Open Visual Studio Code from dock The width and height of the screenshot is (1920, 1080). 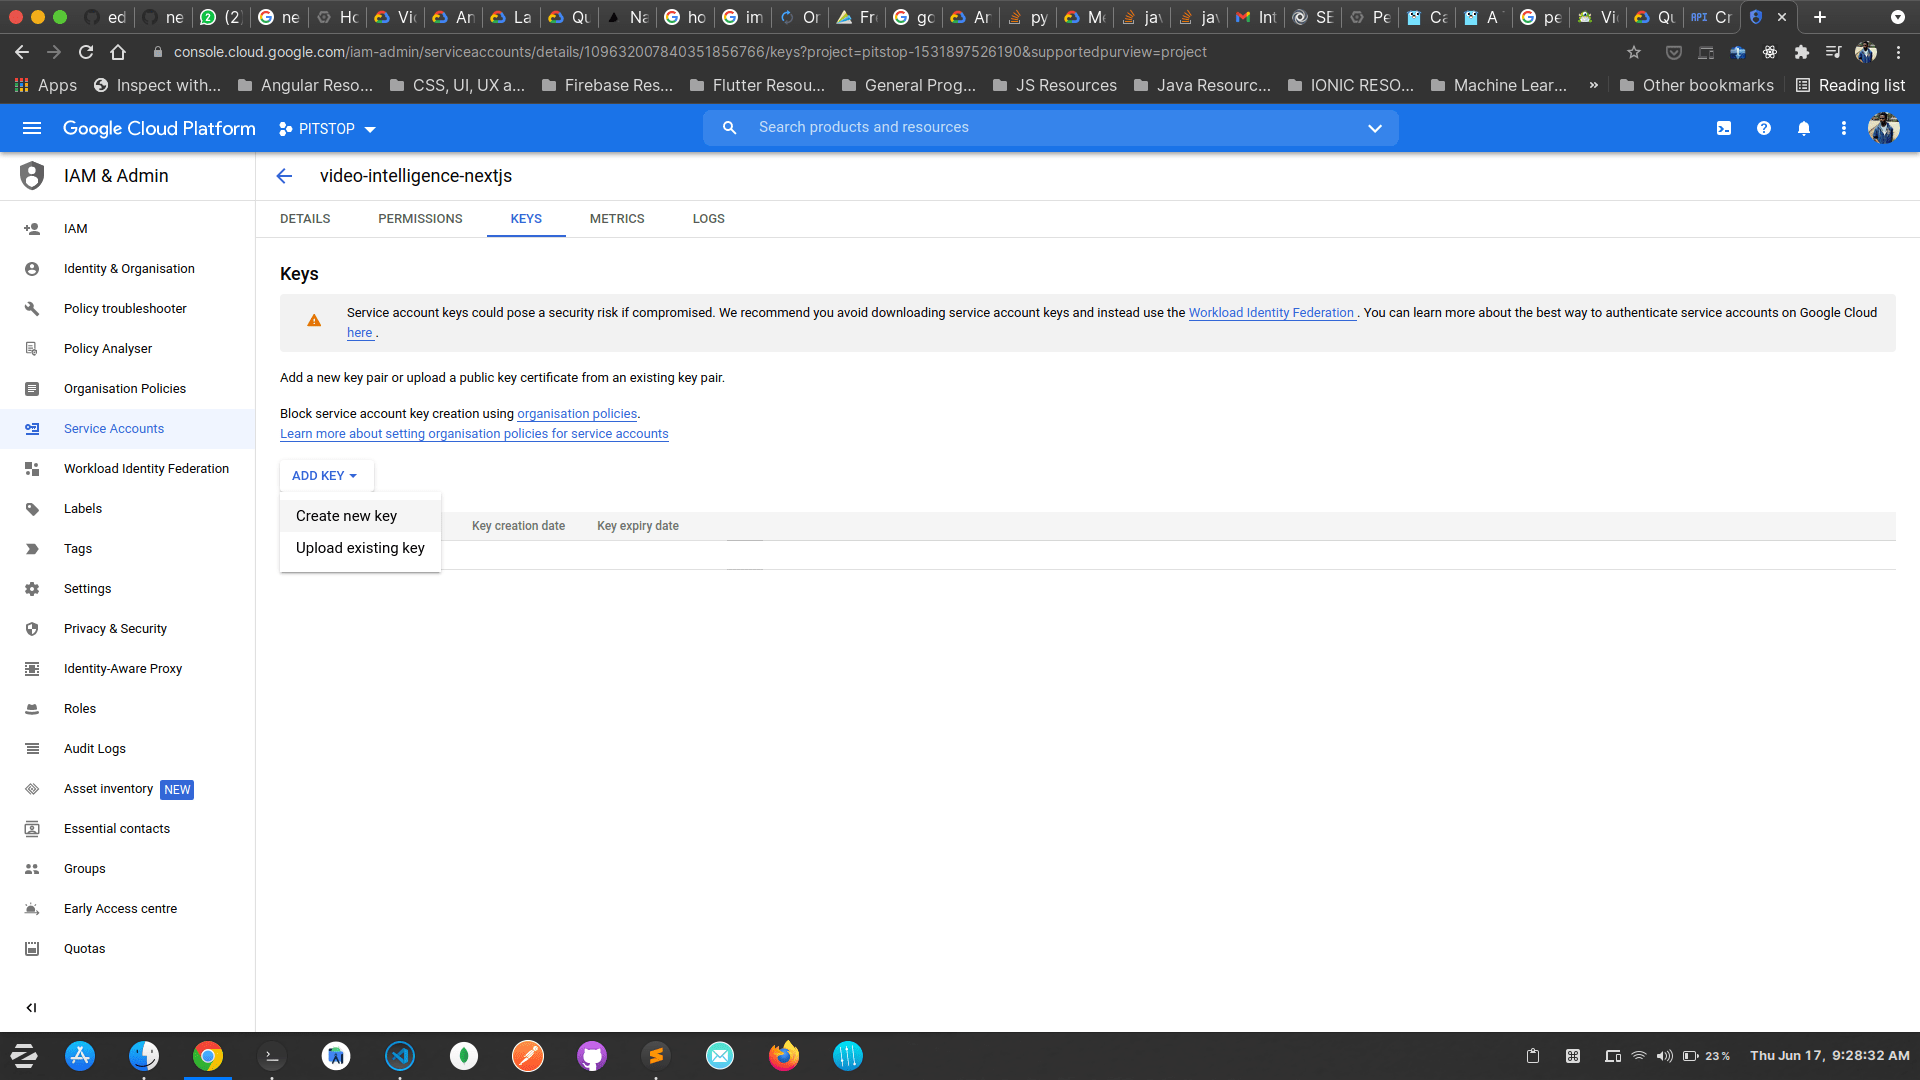tap(400, 1056)
